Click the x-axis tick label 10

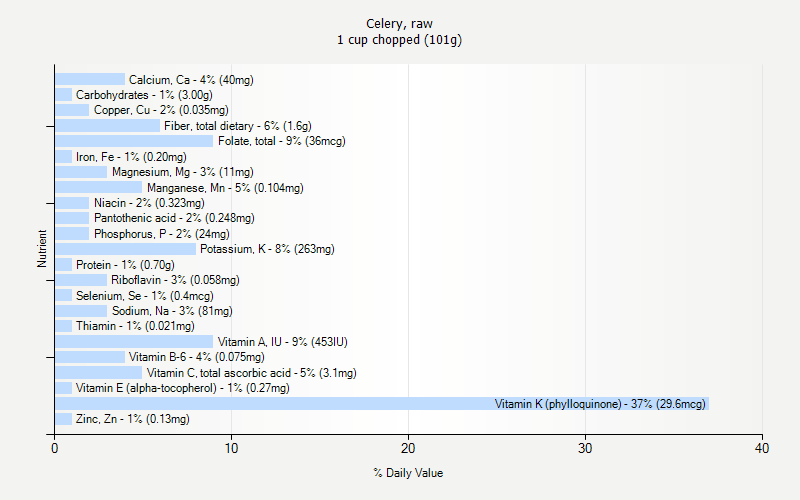231,448
